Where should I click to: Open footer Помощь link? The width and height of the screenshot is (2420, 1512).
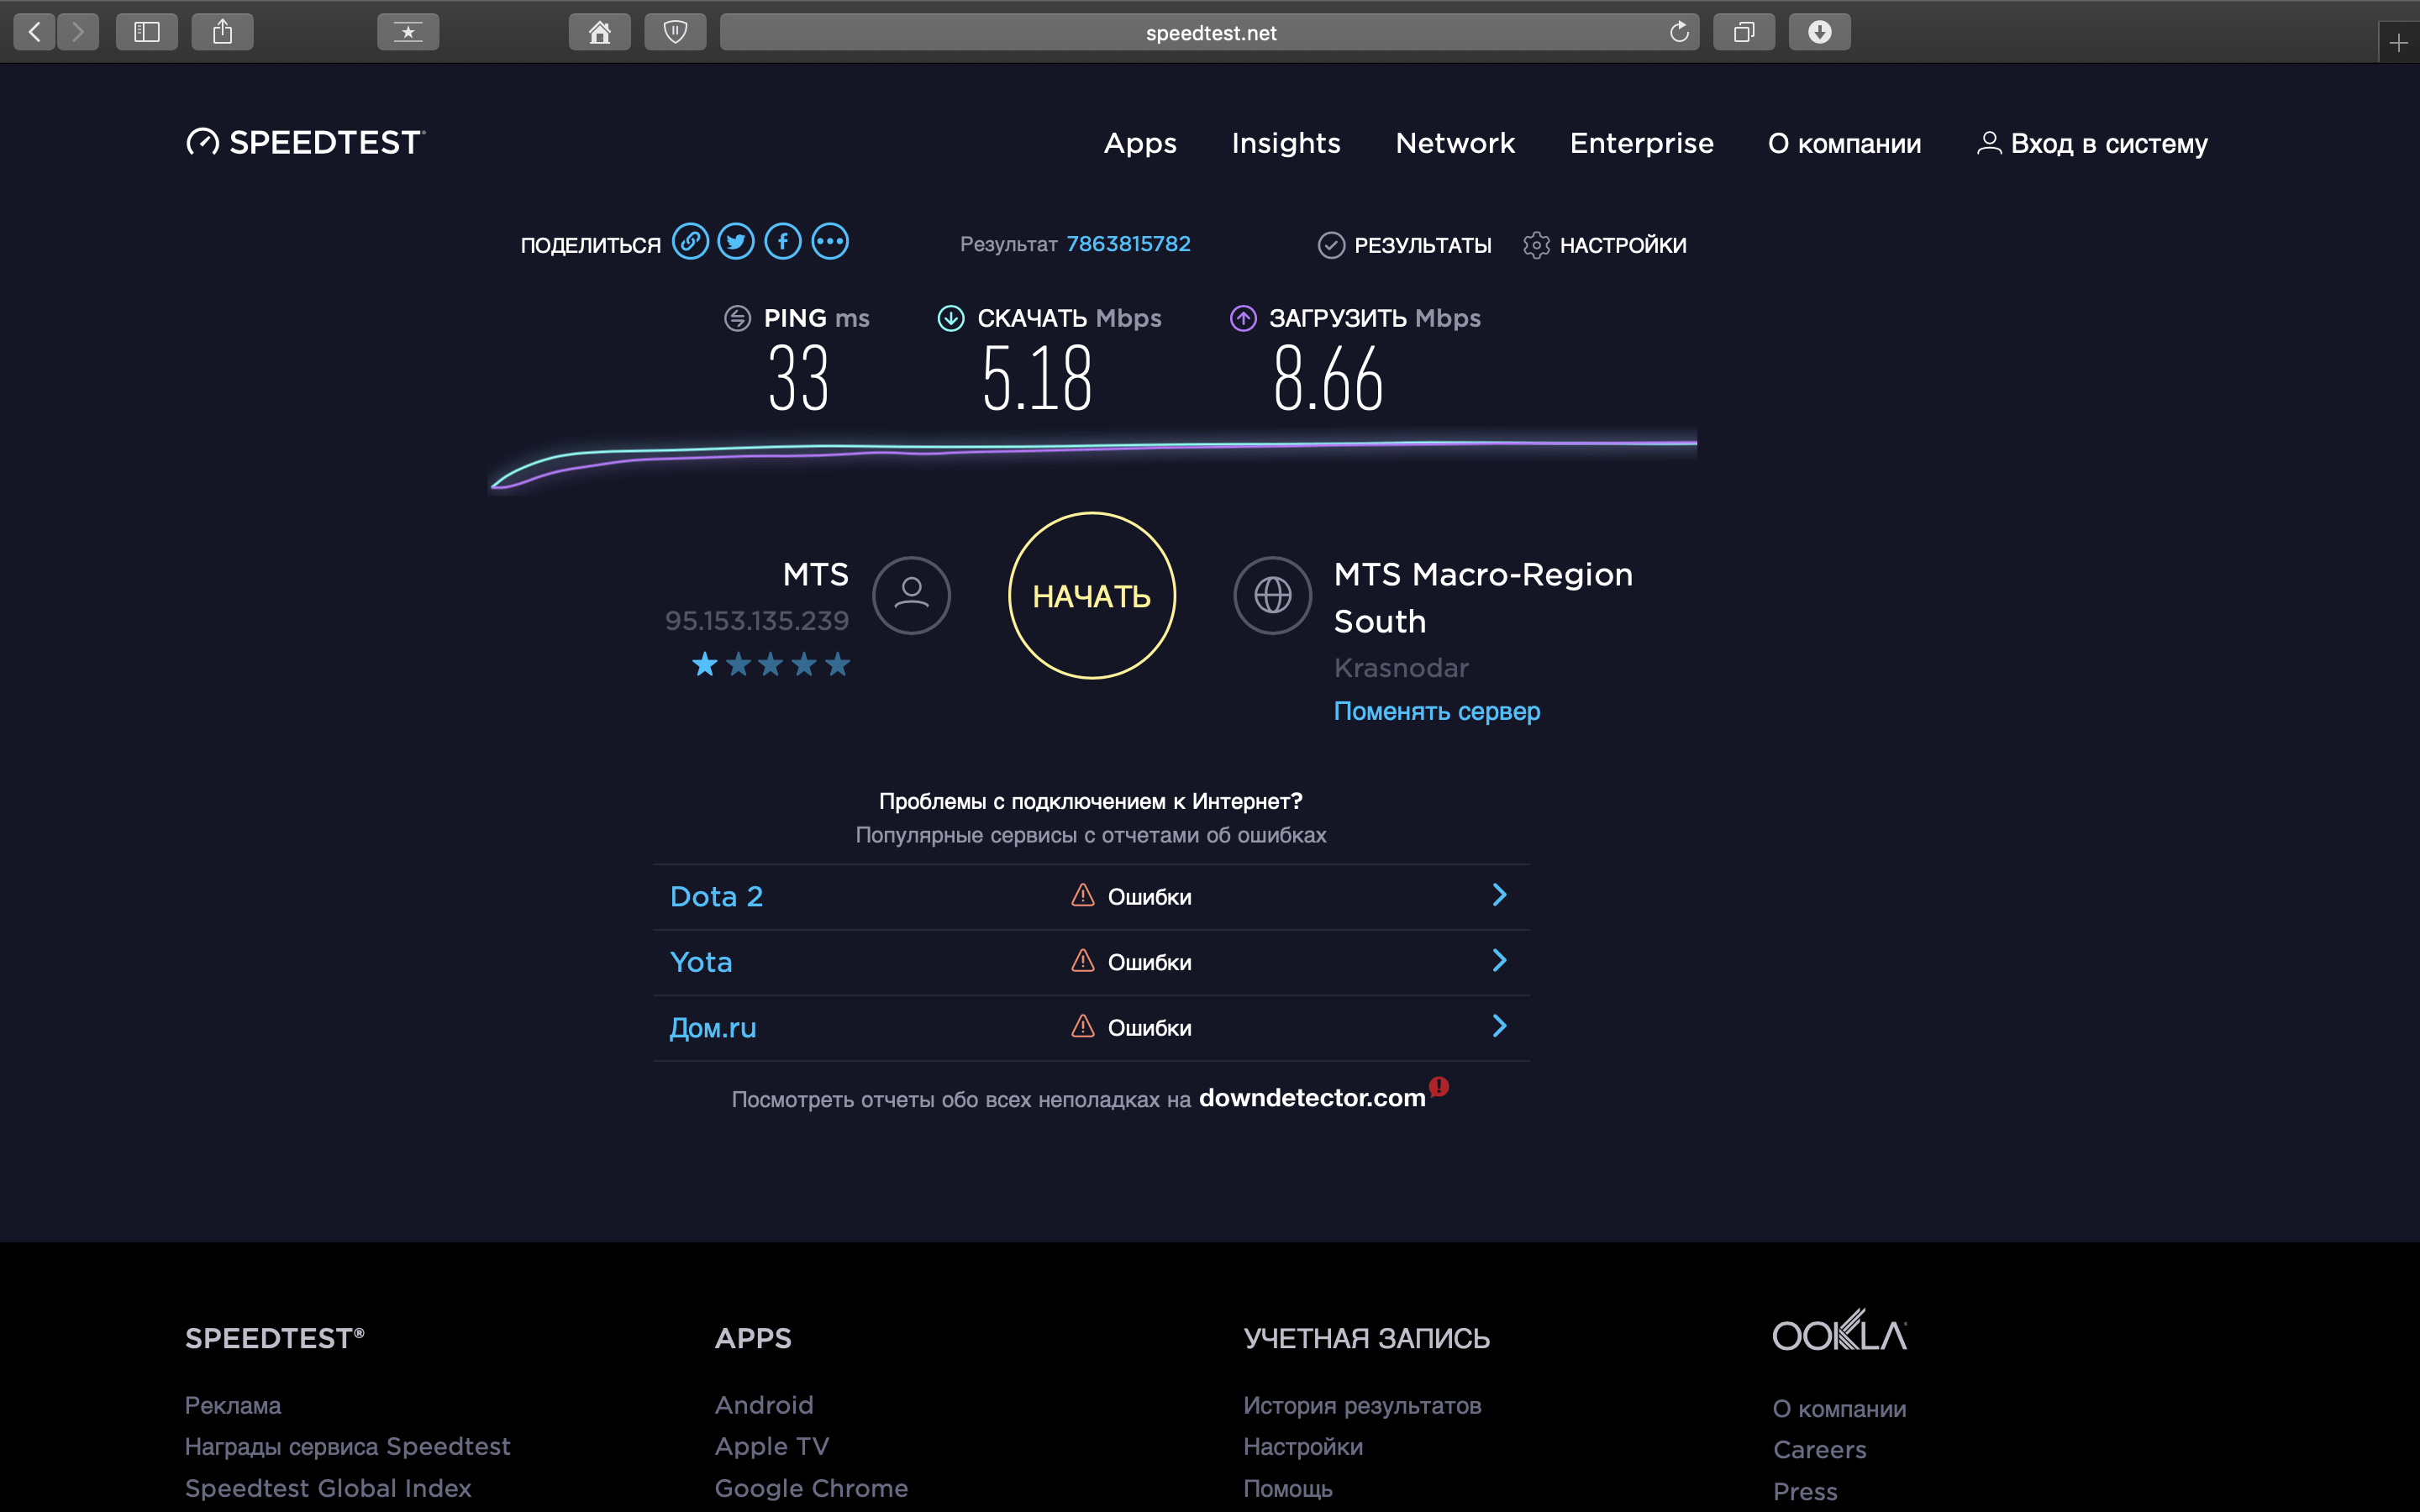click(x=1288, y=1489)
